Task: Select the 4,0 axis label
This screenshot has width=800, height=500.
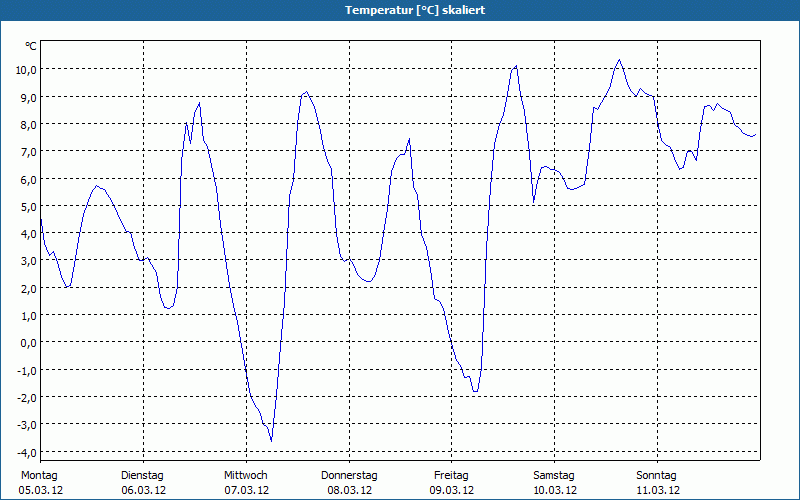Action: pyautogui.click(x=29, y=234)
